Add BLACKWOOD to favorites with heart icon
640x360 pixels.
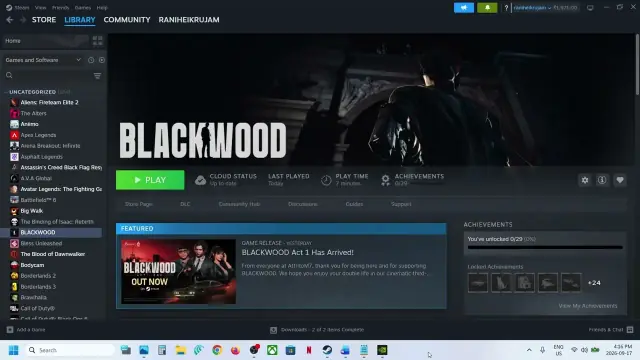pyautogui.click(x=620, y=180)
